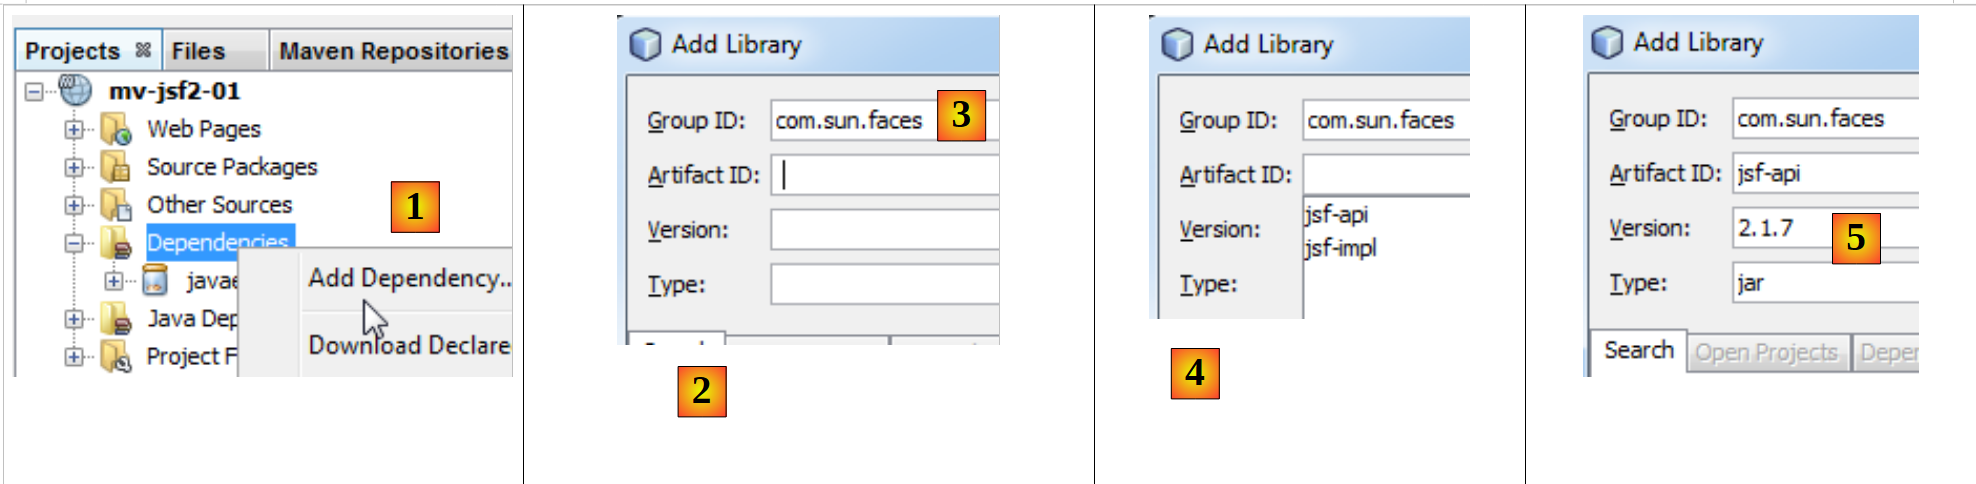Close the Projects tab with its x icon
The image size is (1976, 484).
coord(143,50)
